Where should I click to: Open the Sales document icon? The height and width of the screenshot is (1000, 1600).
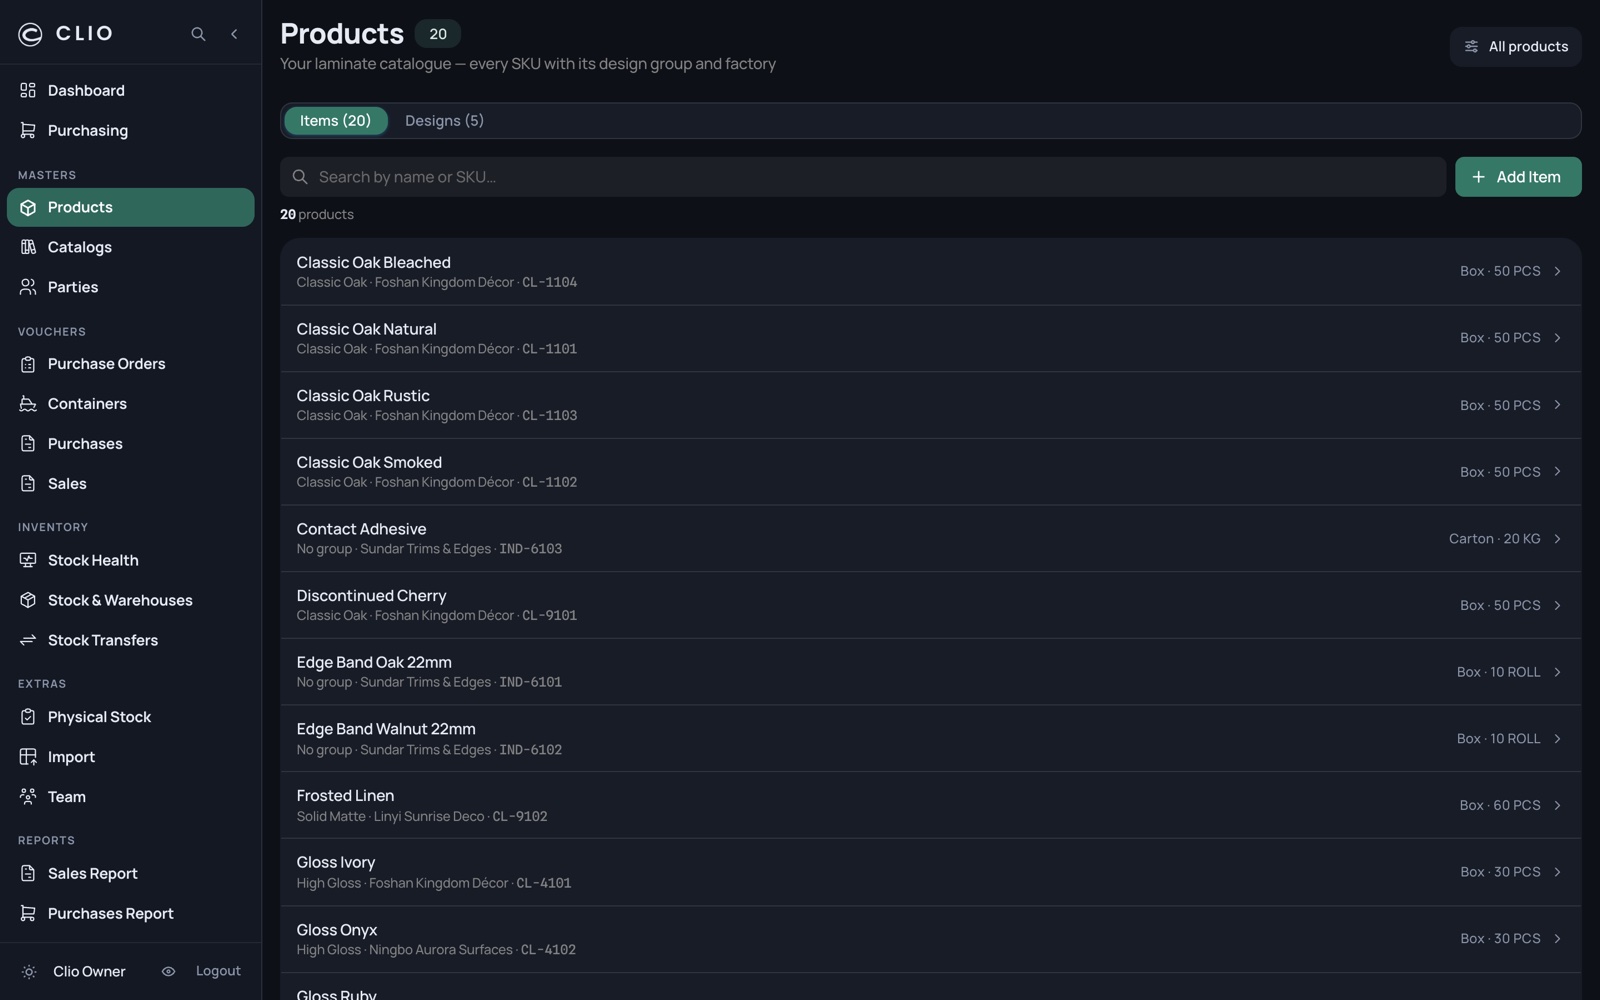tap(28, 484)
